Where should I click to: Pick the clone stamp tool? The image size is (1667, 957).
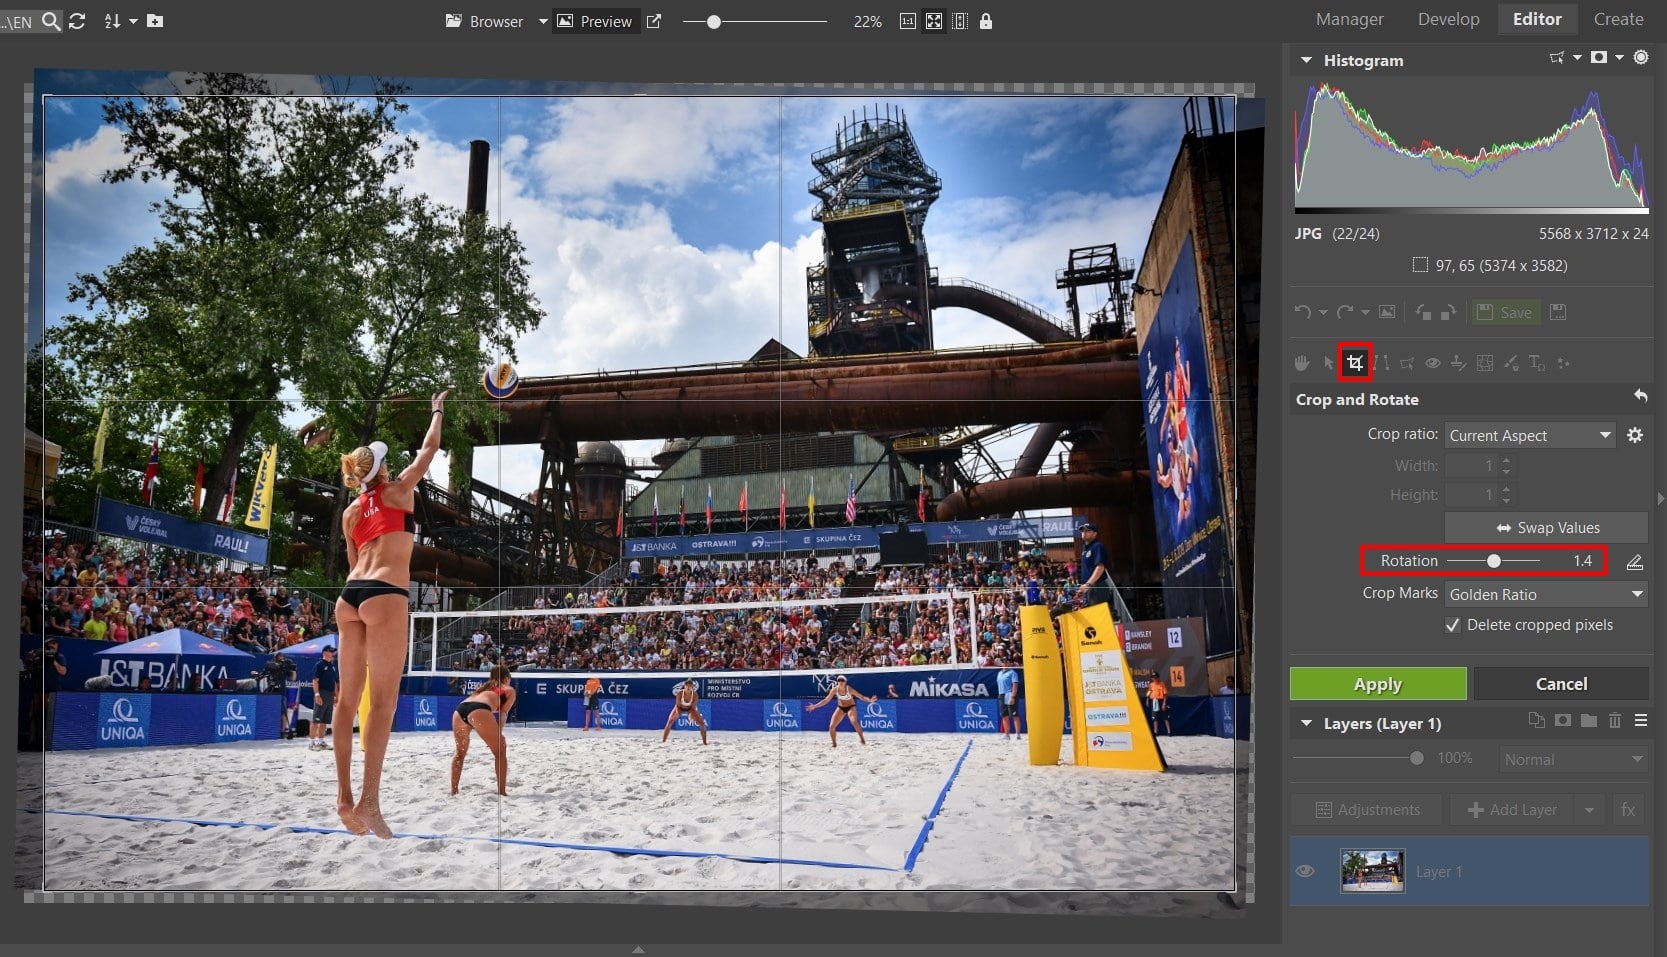[x=1459, y=363]
